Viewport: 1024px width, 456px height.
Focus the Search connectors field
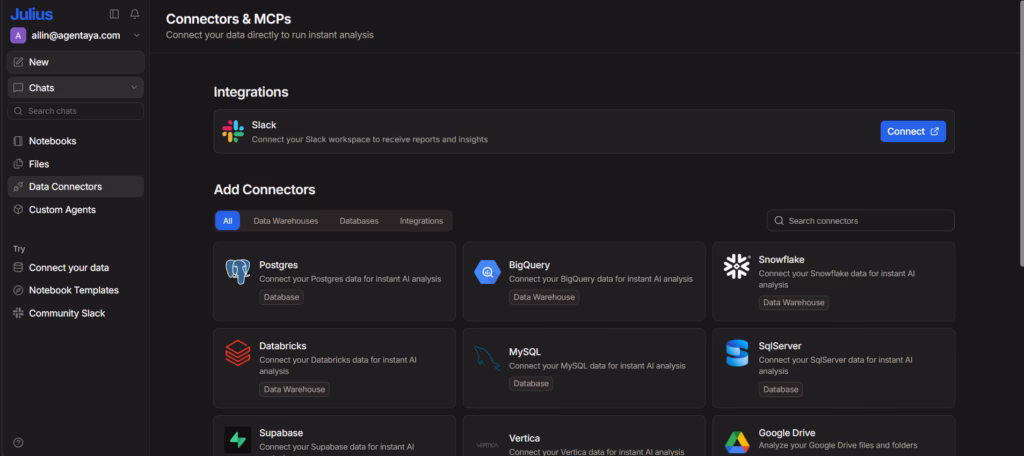click(861, 221)
